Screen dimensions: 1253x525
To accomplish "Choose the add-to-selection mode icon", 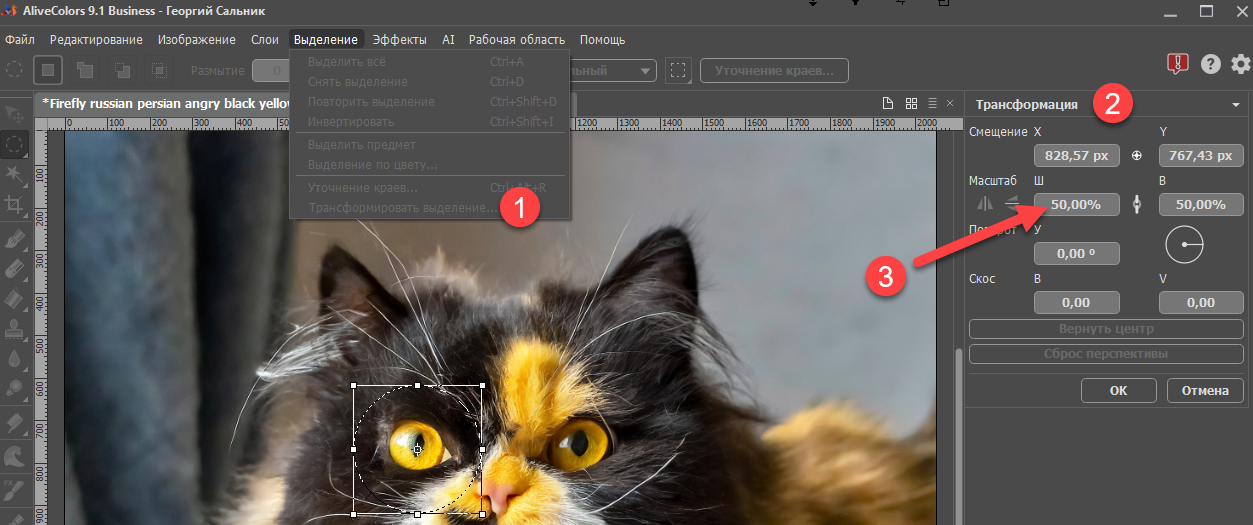I will point(86,70).
